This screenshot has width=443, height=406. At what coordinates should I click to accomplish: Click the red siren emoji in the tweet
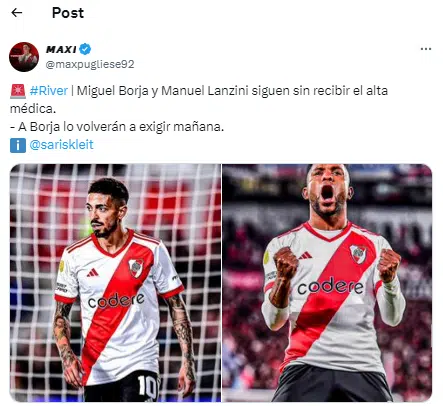tap(18, 91)
